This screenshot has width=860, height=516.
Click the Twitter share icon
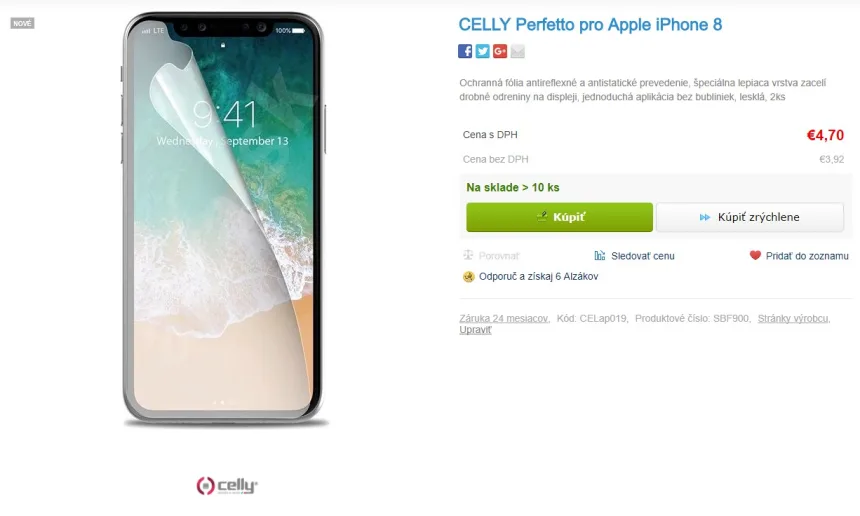482,51
